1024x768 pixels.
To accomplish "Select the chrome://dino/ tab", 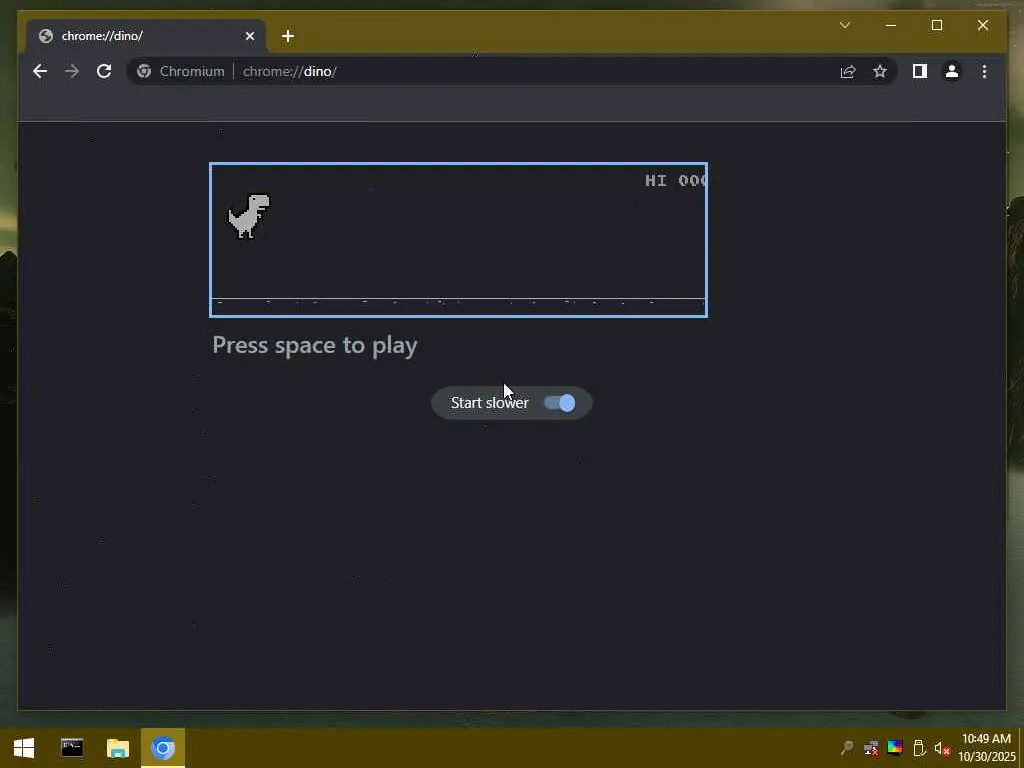I will coord(145,36).
